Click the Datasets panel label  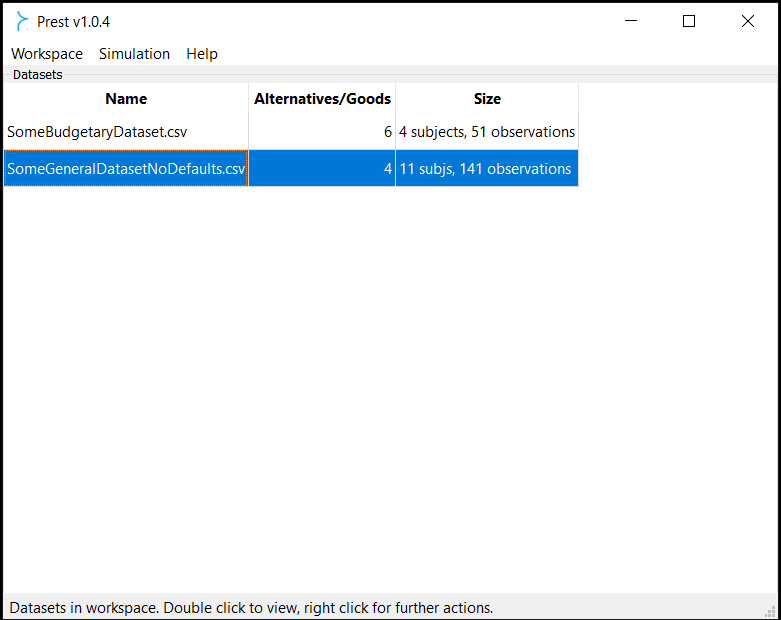pos(37,75)
